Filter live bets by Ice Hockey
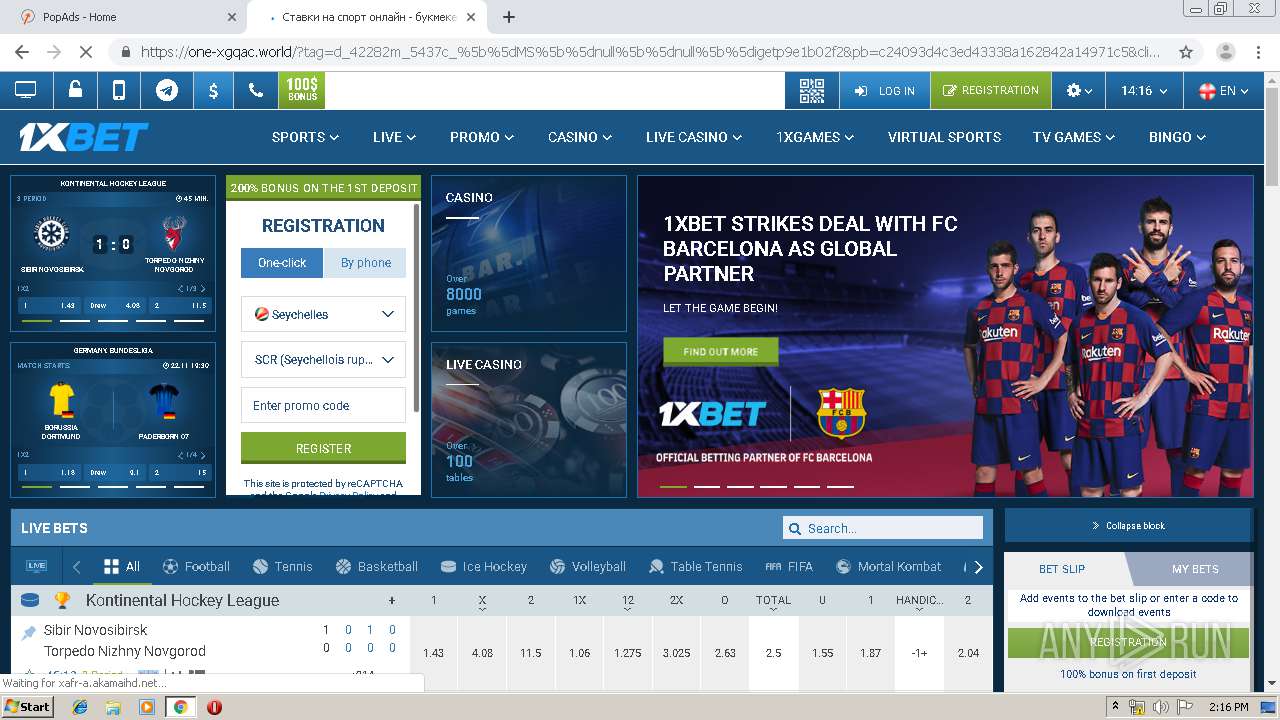Screen dimensions: 1280x720 coord(483,566)
